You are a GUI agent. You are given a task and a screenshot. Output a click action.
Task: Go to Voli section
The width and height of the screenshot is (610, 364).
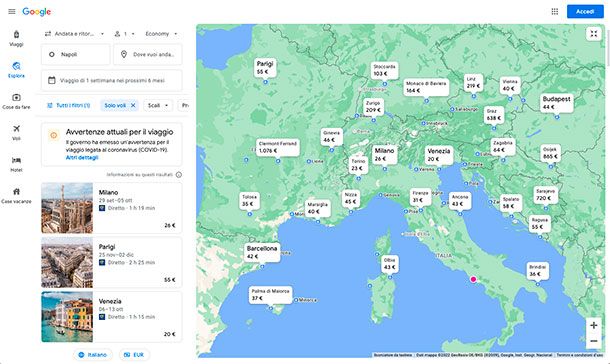click(x=16, y=133)
